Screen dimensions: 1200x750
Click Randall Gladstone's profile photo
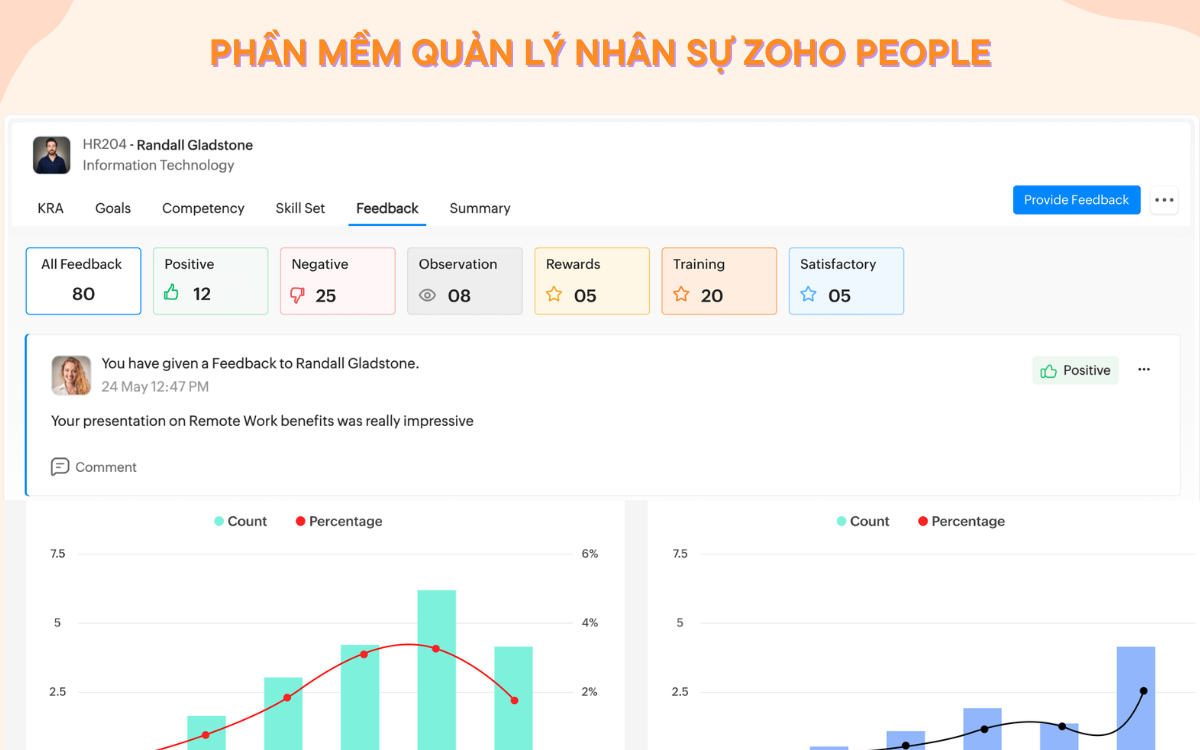pos(52,155)
